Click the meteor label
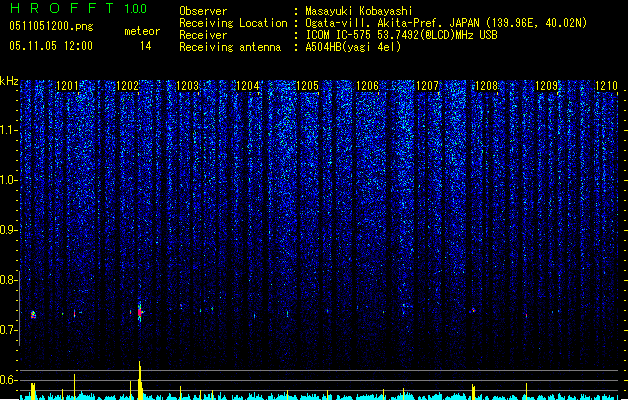This screenshot has width=629, height=400. (x=142, y=31)
